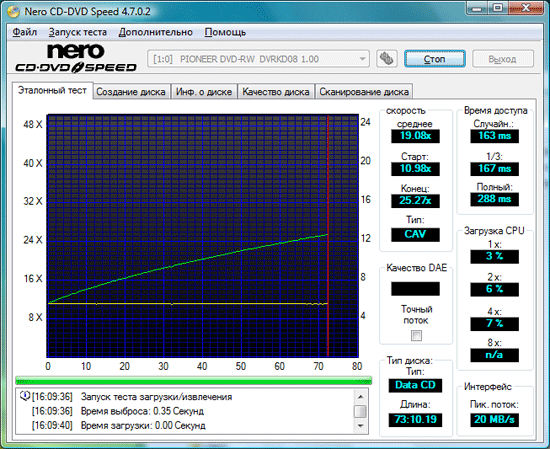
Task: Click the Nero disc icon in title bar
Action: (x=14, y=12)
